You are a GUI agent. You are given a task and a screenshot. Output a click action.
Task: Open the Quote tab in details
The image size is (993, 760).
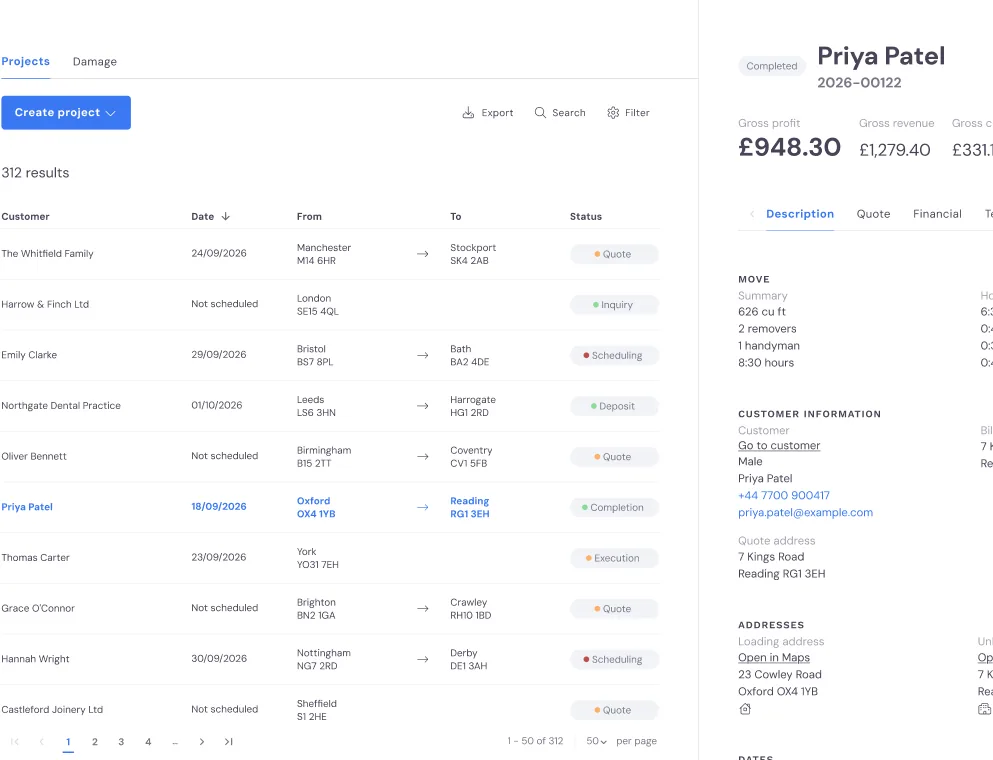873,214
